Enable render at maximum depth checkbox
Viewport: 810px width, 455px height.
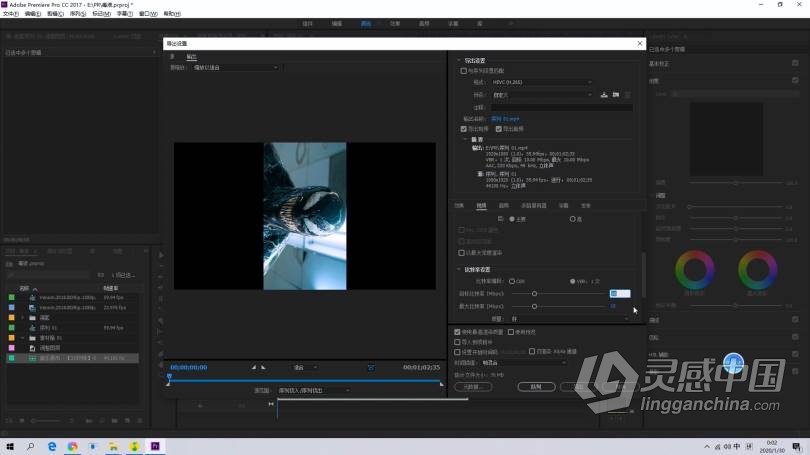click(x=461, y=253)
